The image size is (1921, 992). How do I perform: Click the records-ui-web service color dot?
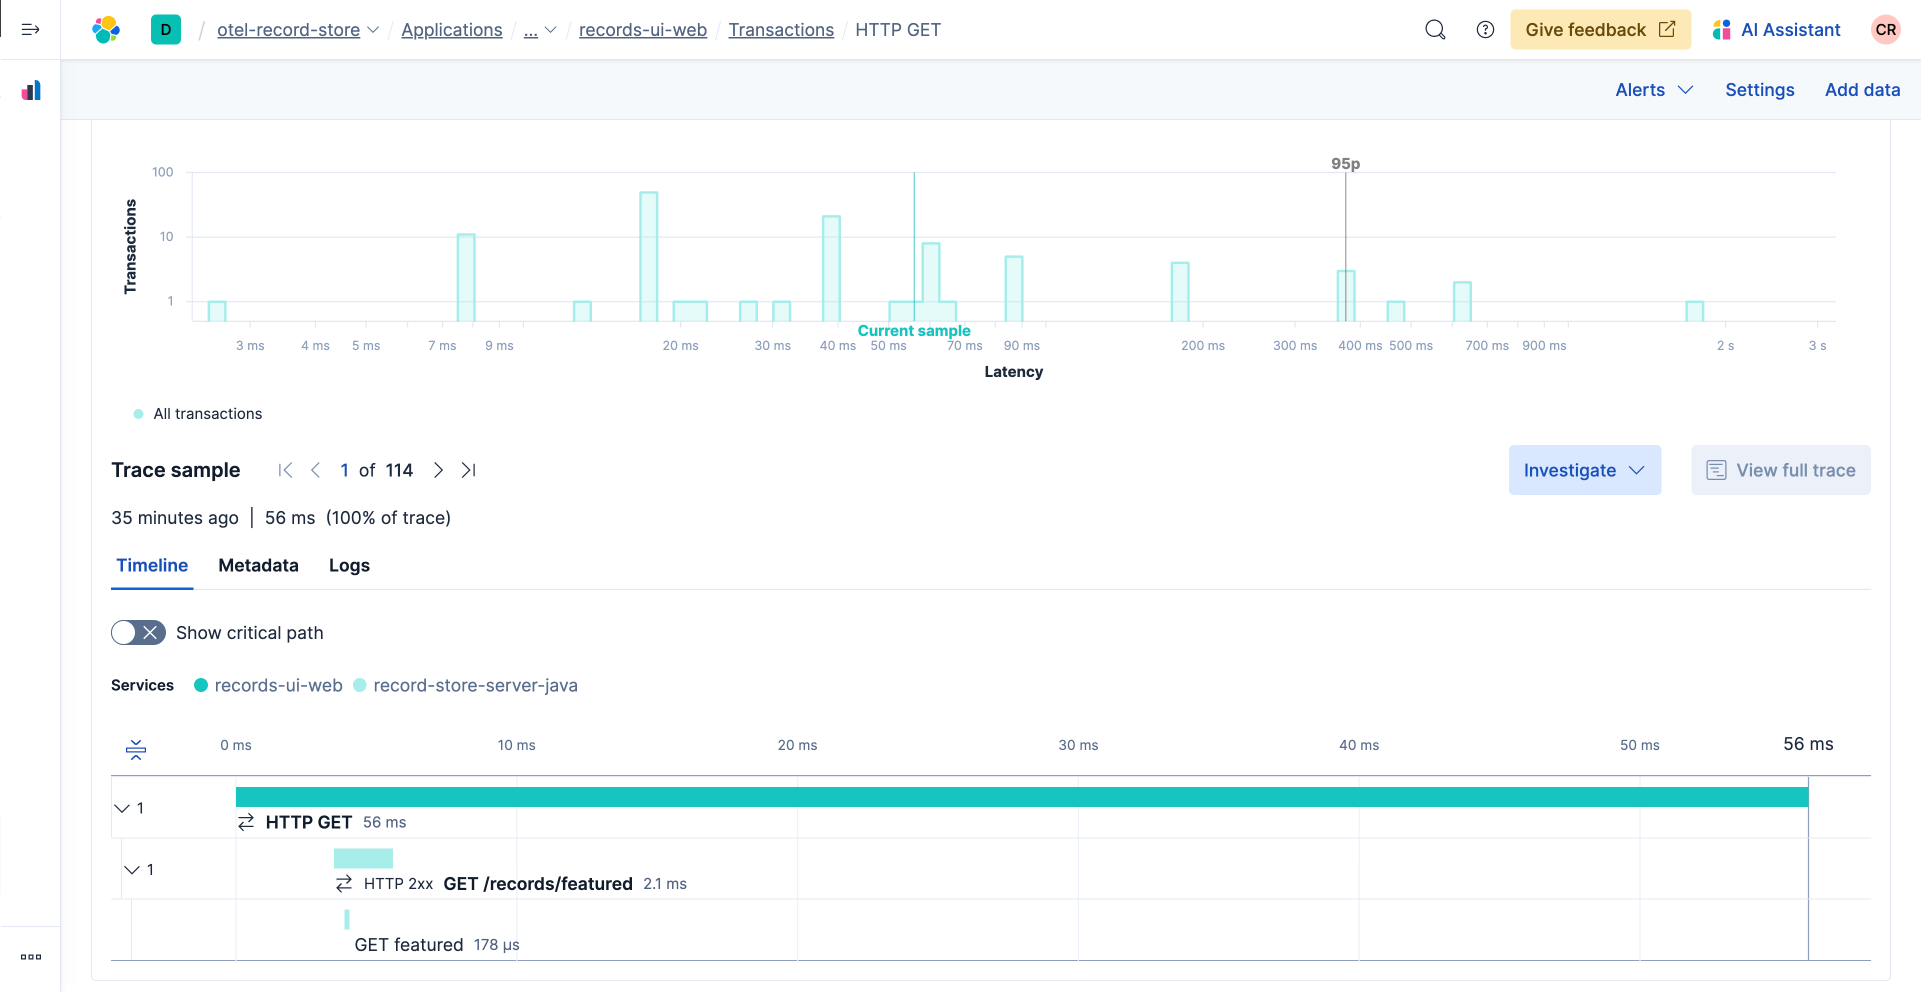coord(201,685)
